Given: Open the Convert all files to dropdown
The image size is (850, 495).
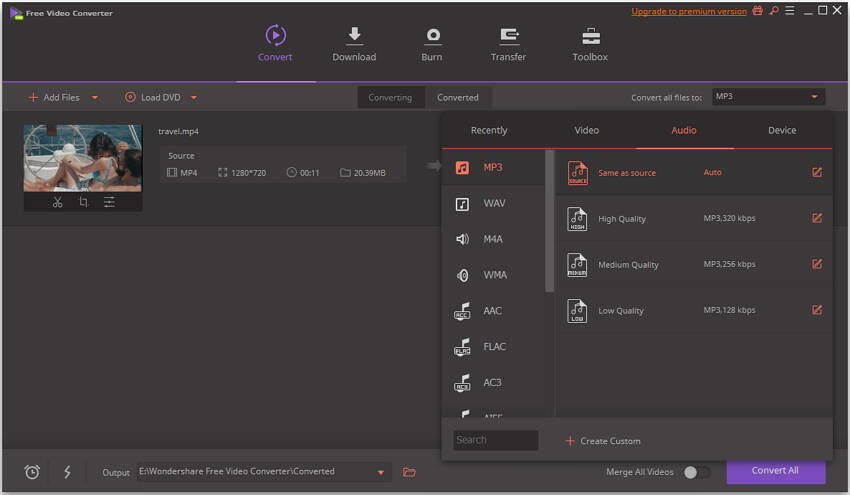Looking at the screenshot, I should point(768,97).
